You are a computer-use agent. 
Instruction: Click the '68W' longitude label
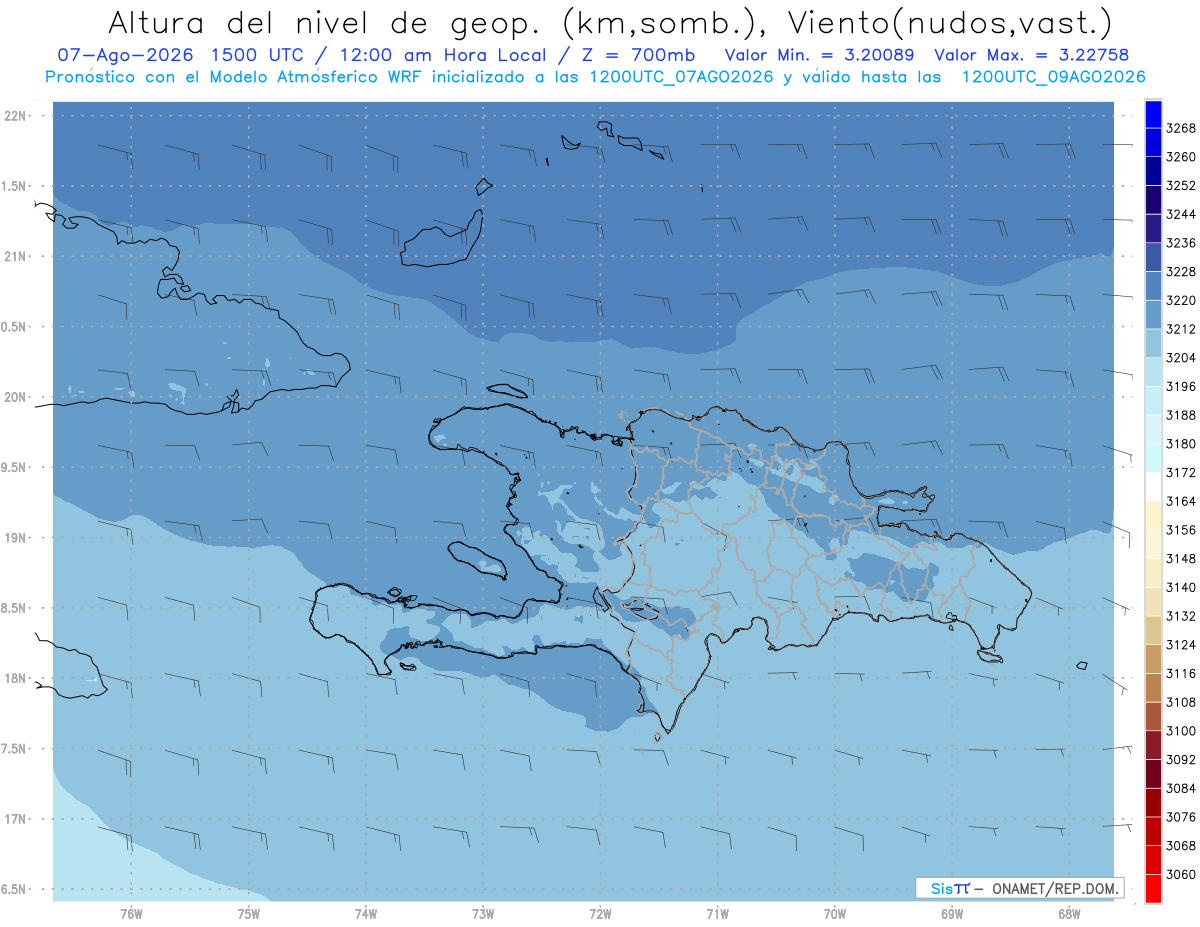[x=1069, y=913]
